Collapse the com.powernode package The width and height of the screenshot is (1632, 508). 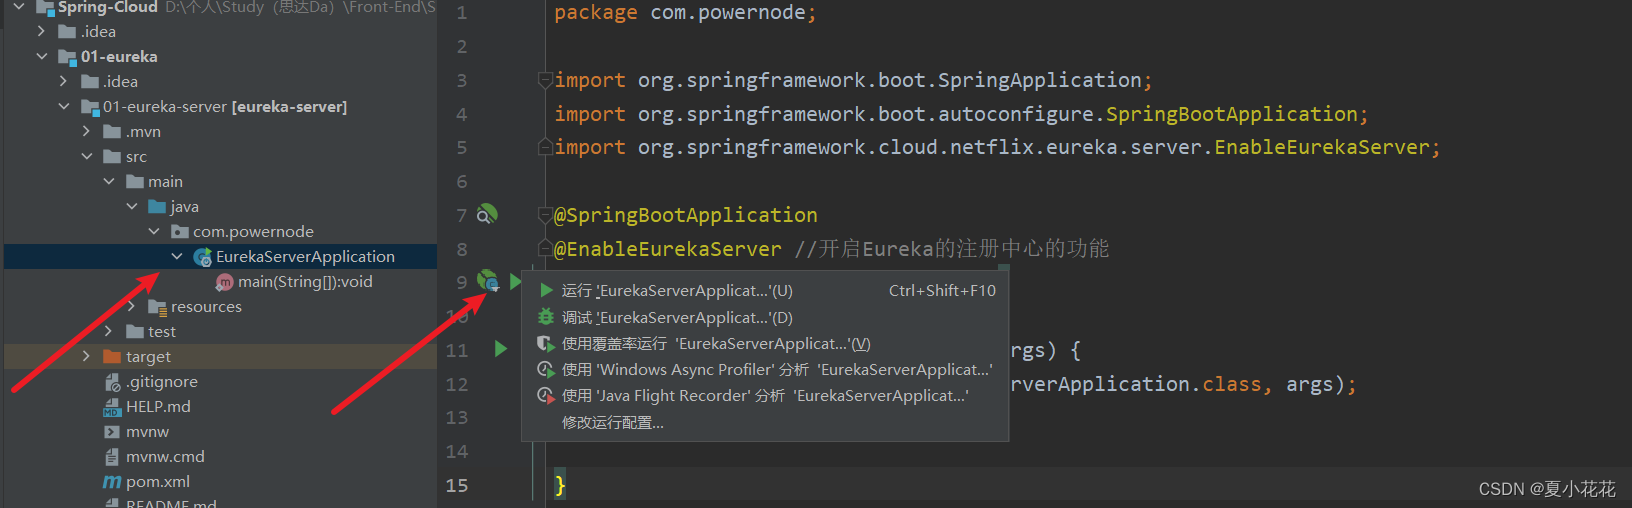point(154,232)
